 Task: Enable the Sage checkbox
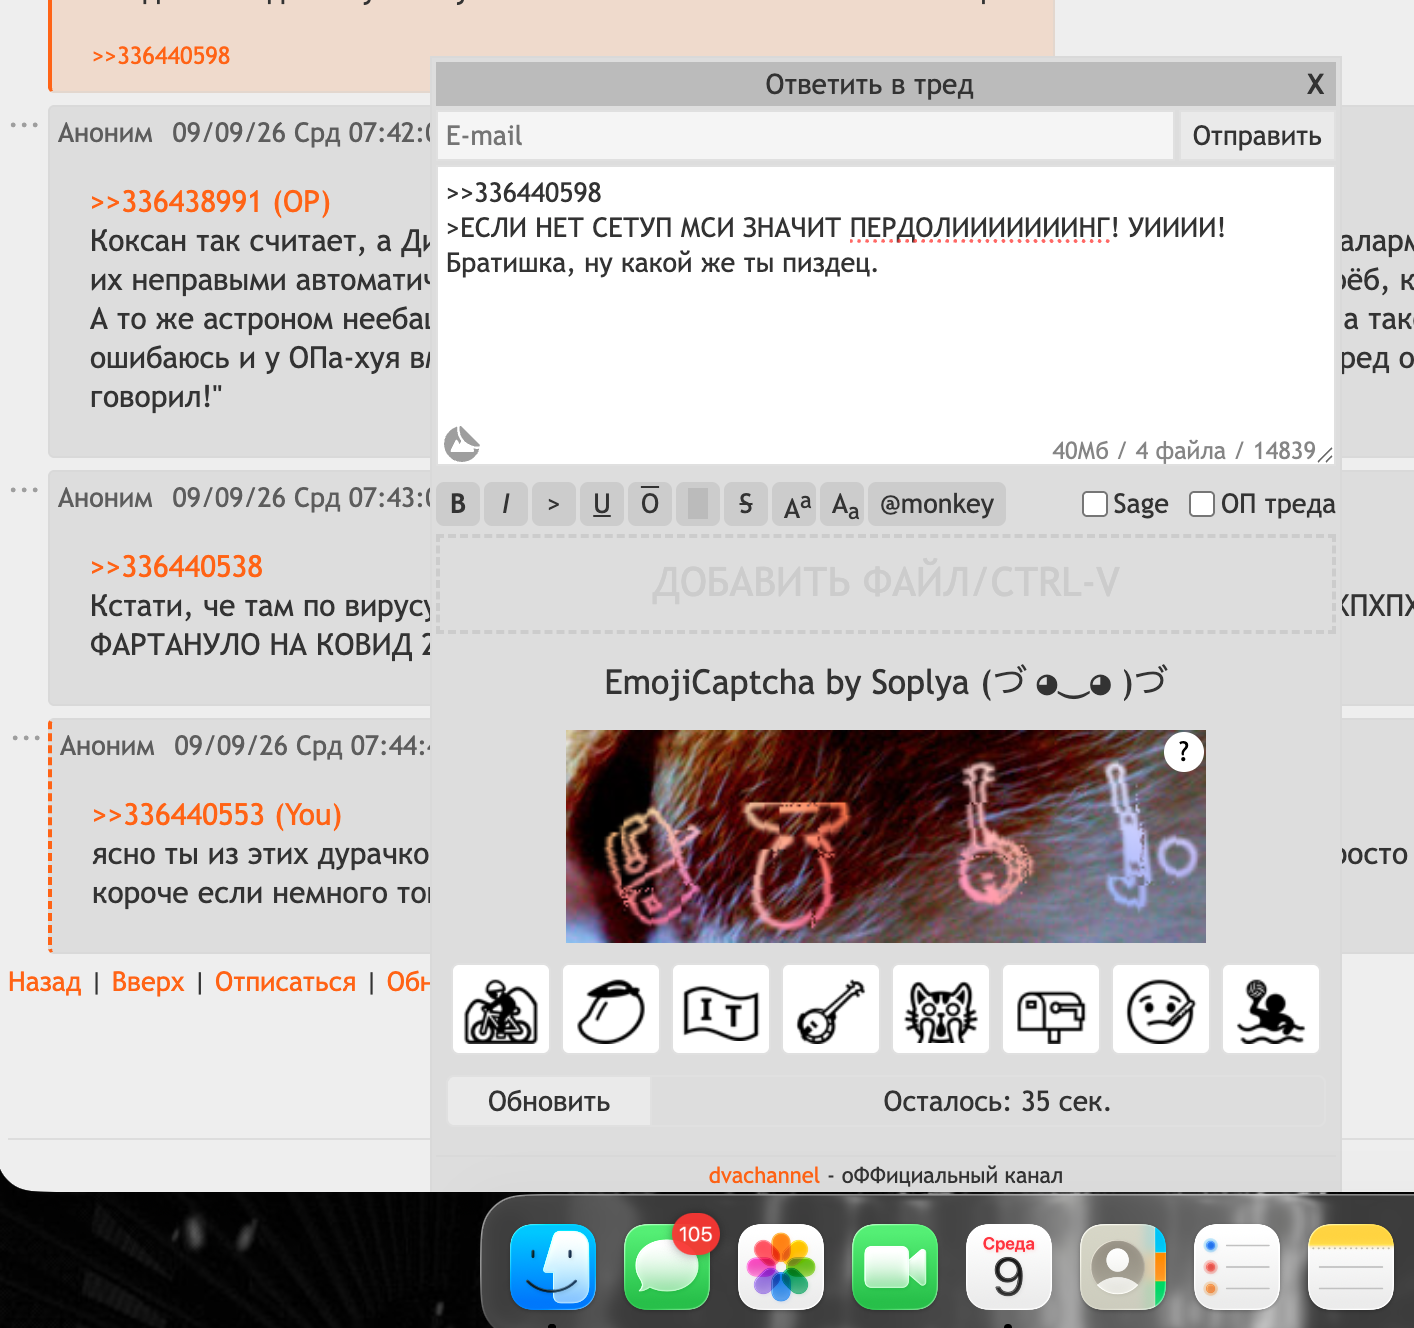click(1095, 504)
